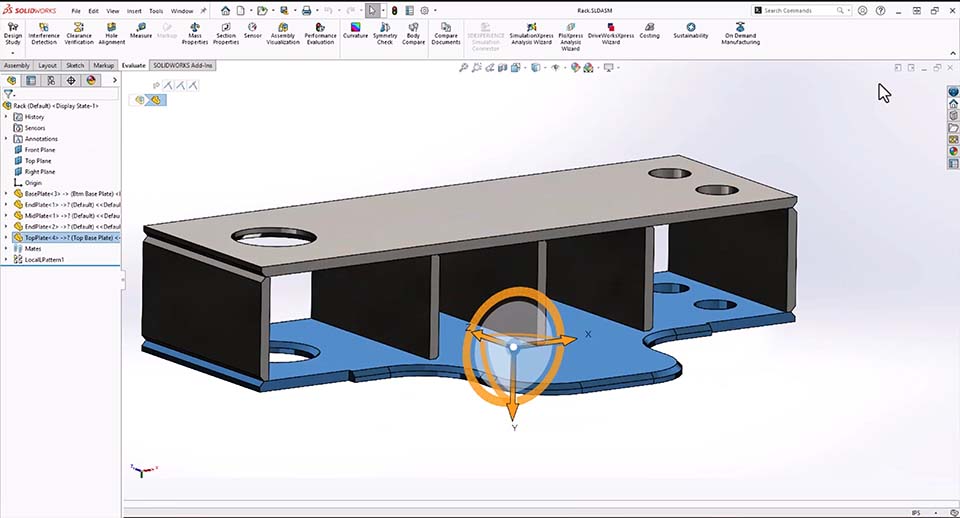Image resolution: width=960 pixels, height=518 pixels.
Task: Switch to the SOLIDWORKS Add-Ins tab
Action: point(182,65)
